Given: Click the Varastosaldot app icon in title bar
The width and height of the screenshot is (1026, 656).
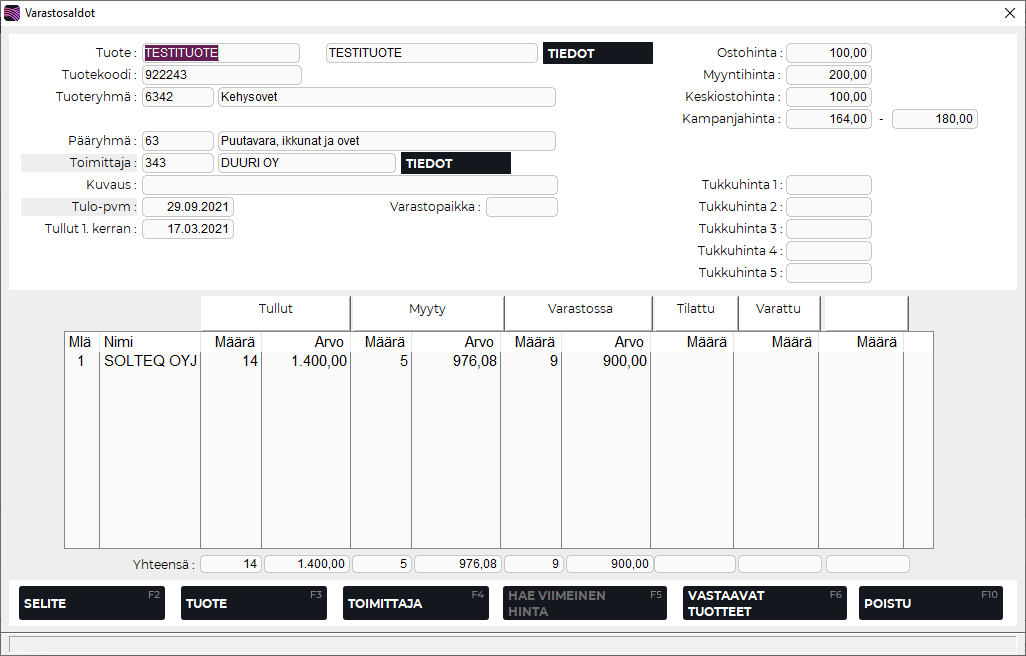Looking at the screenshot, I should coord(12,13).
